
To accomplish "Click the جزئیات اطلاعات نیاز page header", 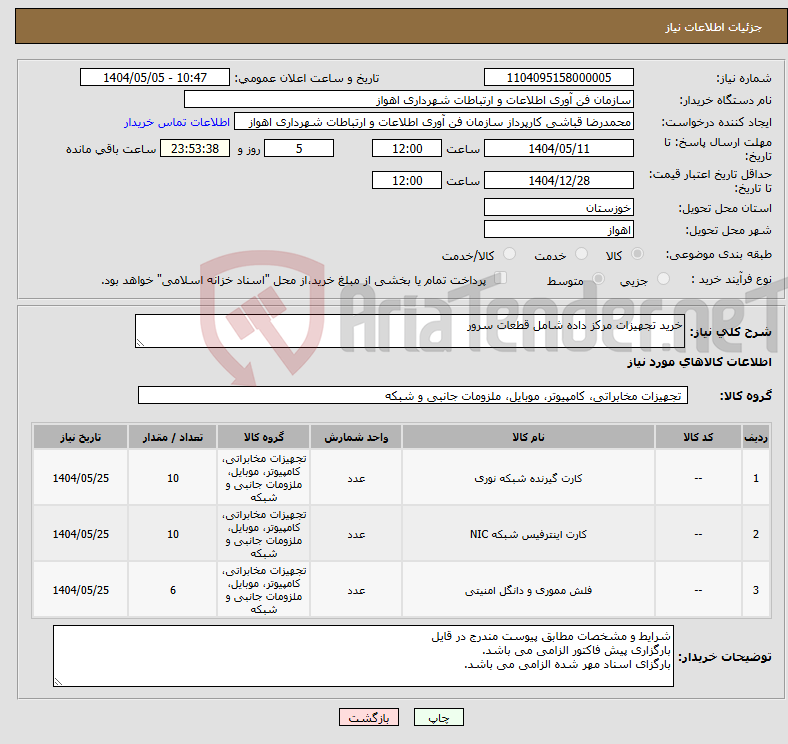I will [714, 27].
